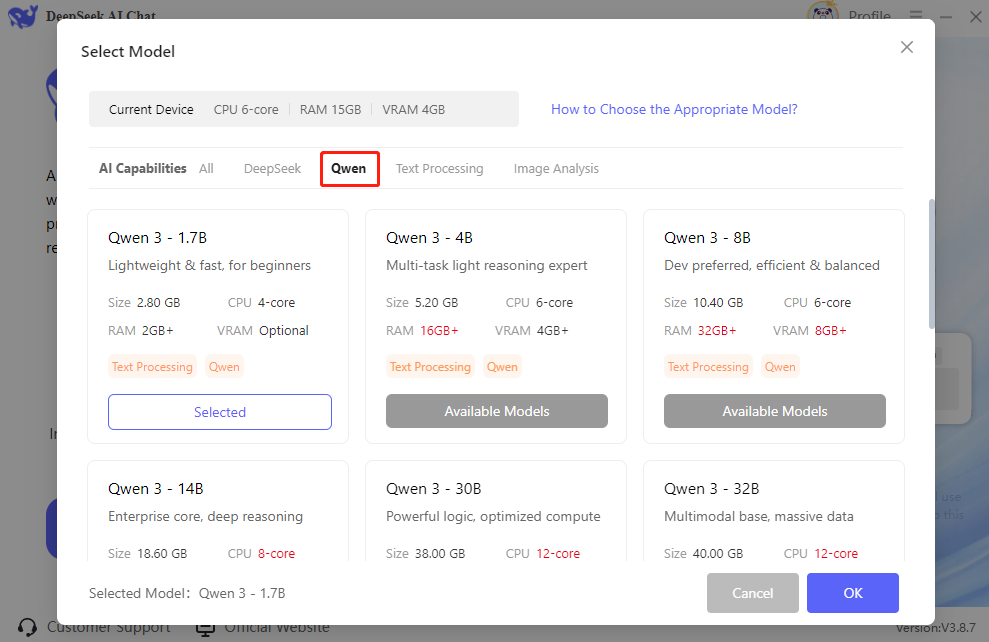Screen dimensions: 989x642
Task: Switch to the DeepSeek tab
Action: (272, 168)
